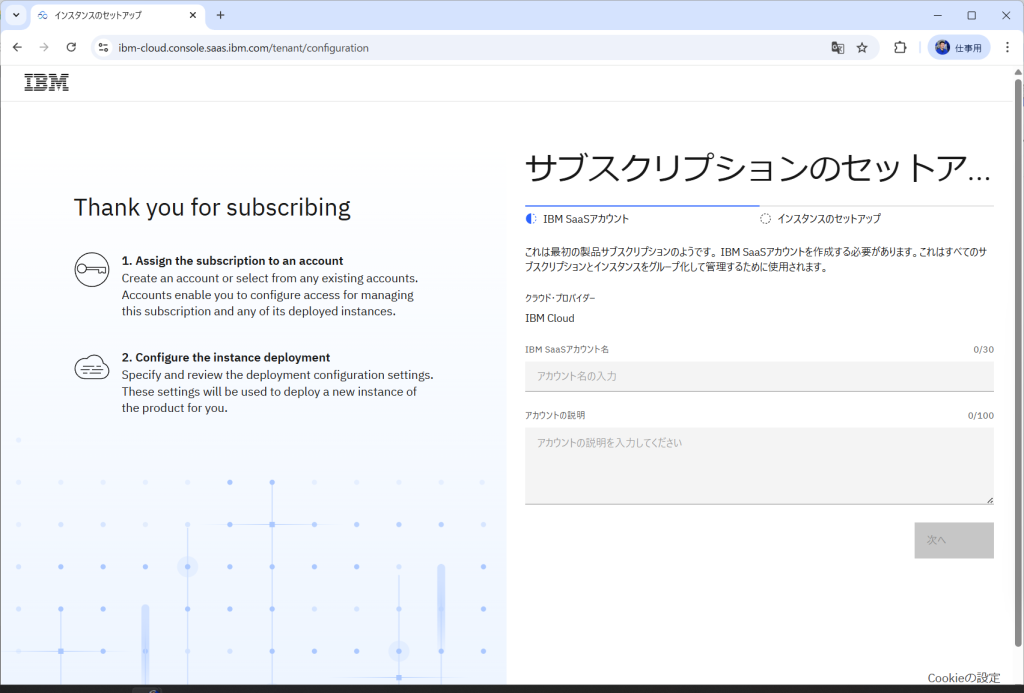The width and height of the screenshot is (1024, 693).
Task: Open the Chrome three-dot menu
Action: coord(1007,48)
